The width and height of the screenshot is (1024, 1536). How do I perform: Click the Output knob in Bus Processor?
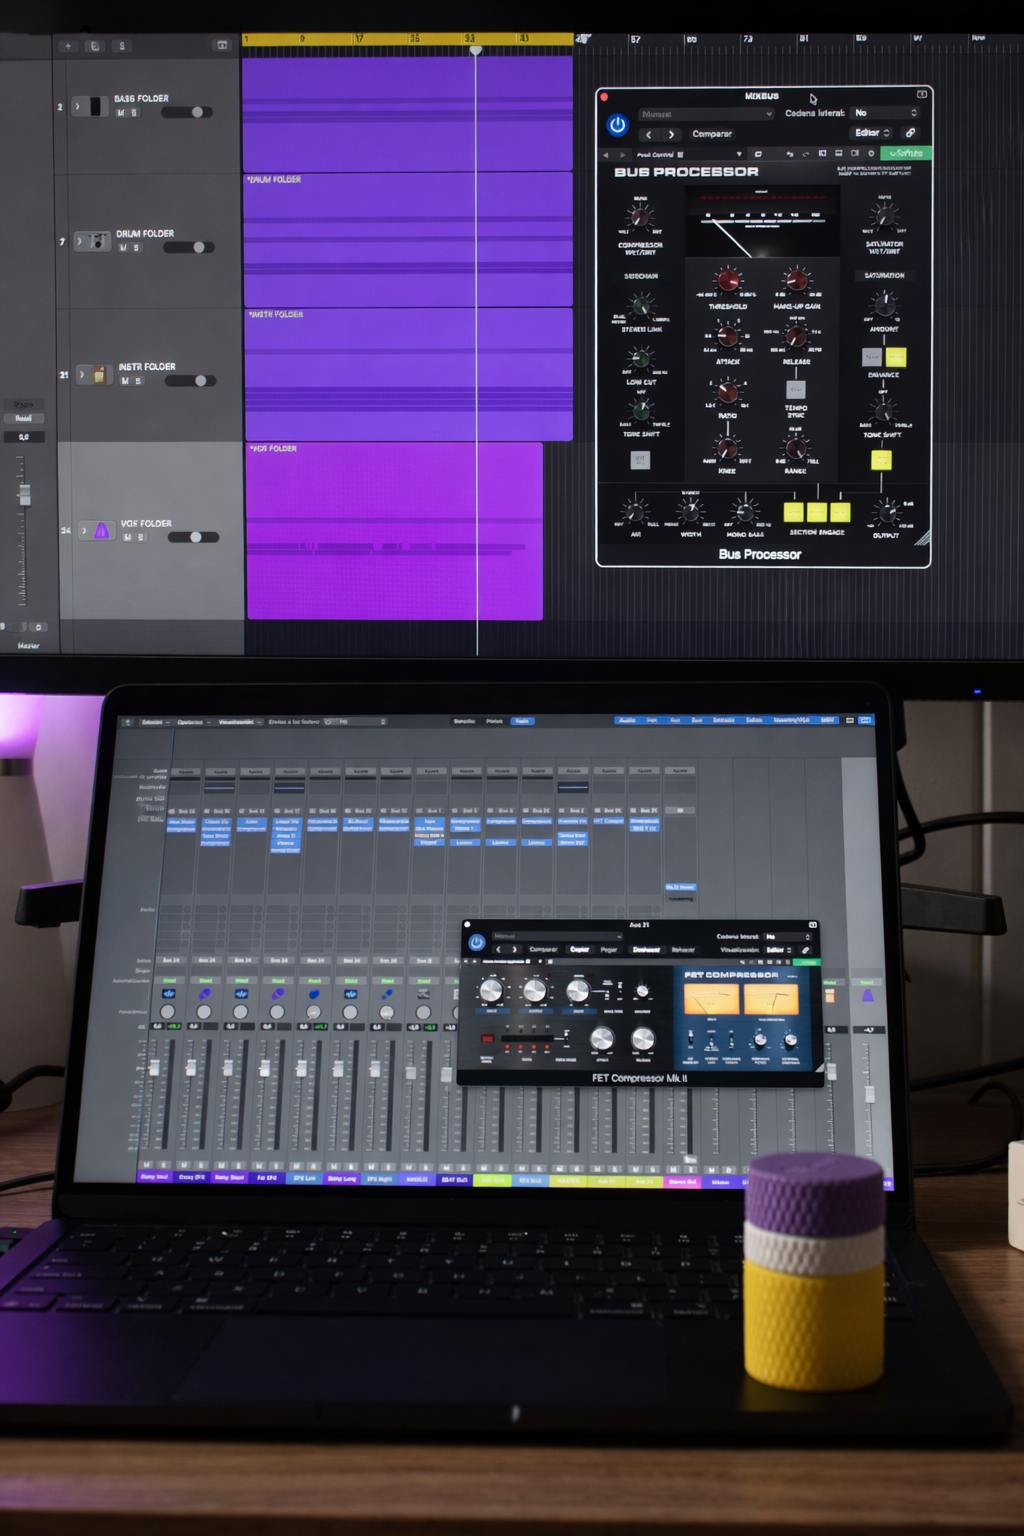[x=886, y=512]
